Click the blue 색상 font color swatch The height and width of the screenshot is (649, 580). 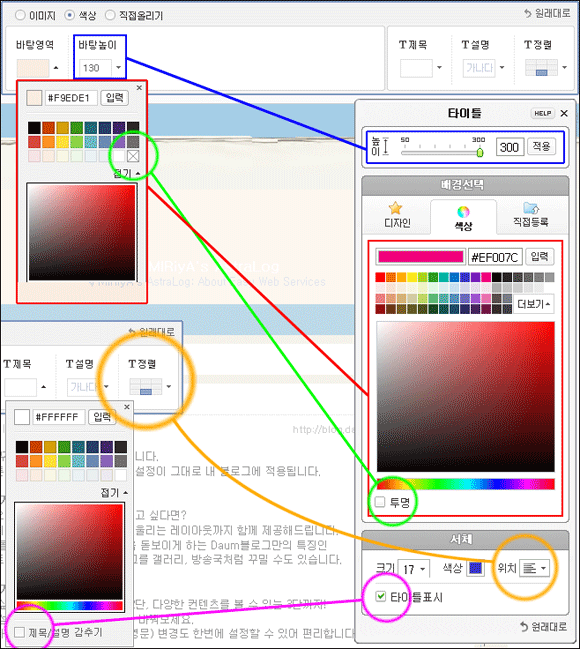[476, 568]
